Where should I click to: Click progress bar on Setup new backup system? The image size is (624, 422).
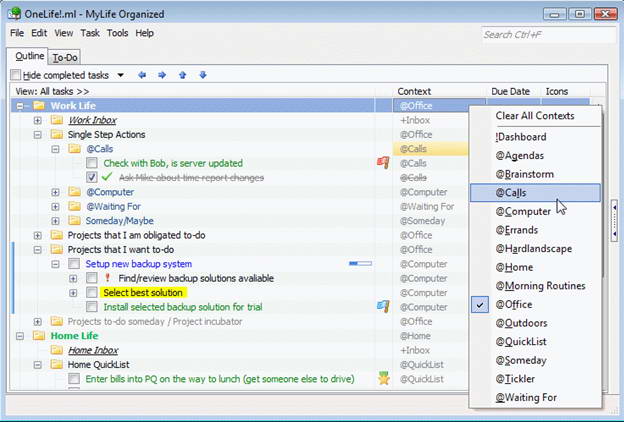(360, 264)
